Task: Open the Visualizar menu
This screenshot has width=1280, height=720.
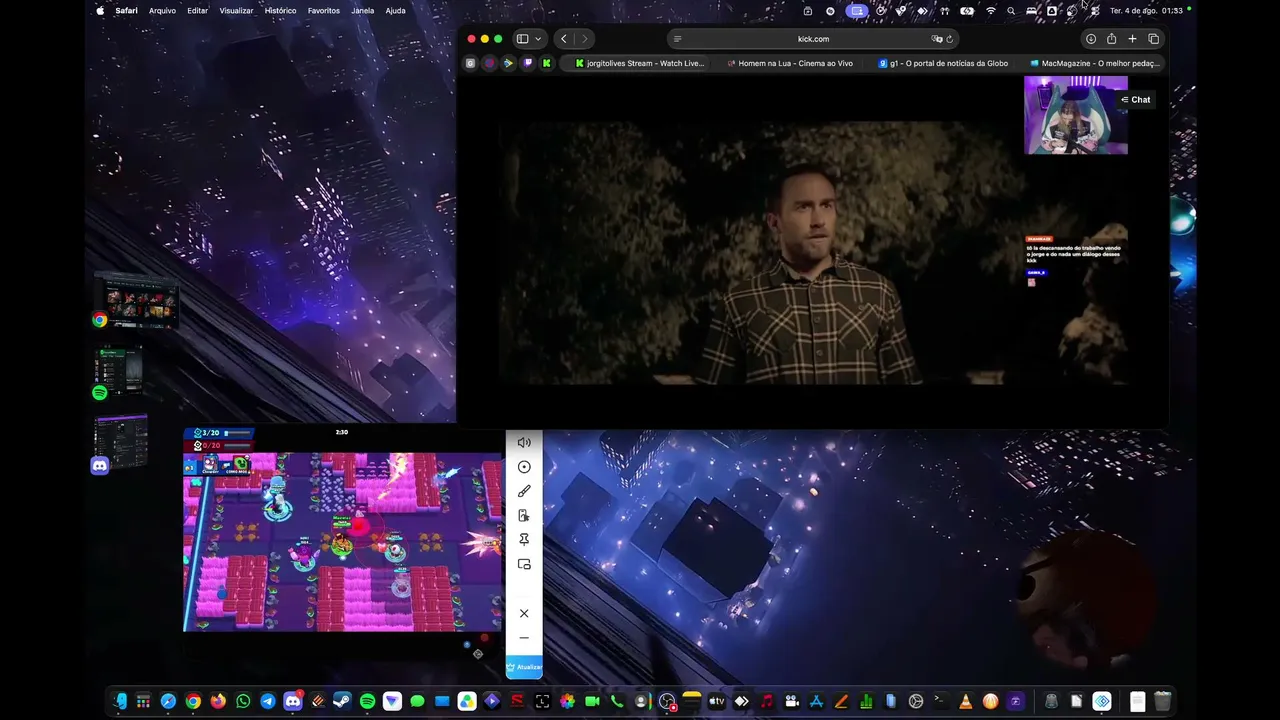Action: [x=236, y=10]
